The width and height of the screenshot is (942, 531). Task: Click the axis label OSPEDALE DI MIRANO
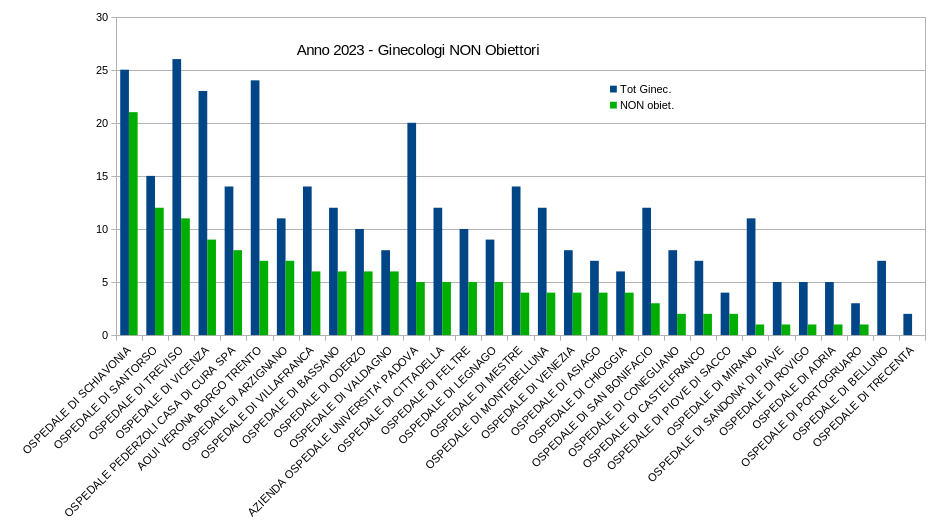(x=712, y=390)
